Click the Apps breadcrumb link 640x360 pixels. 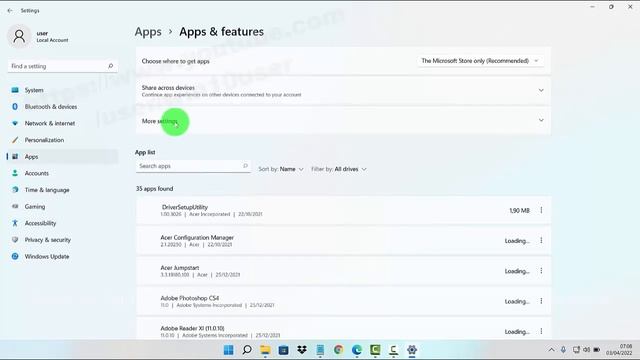(148, 32)
